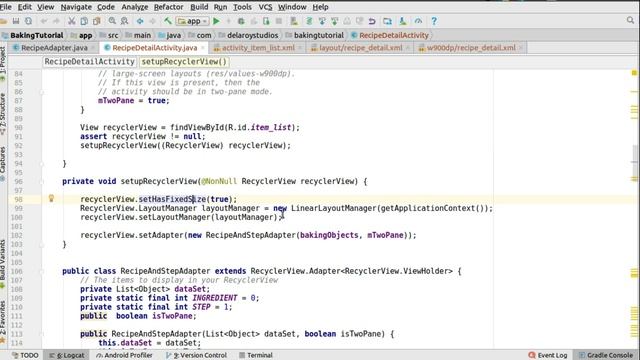Select RecipeDetailActivity.java editor tab
Screen dimensions: 640x360
[155, 48]
